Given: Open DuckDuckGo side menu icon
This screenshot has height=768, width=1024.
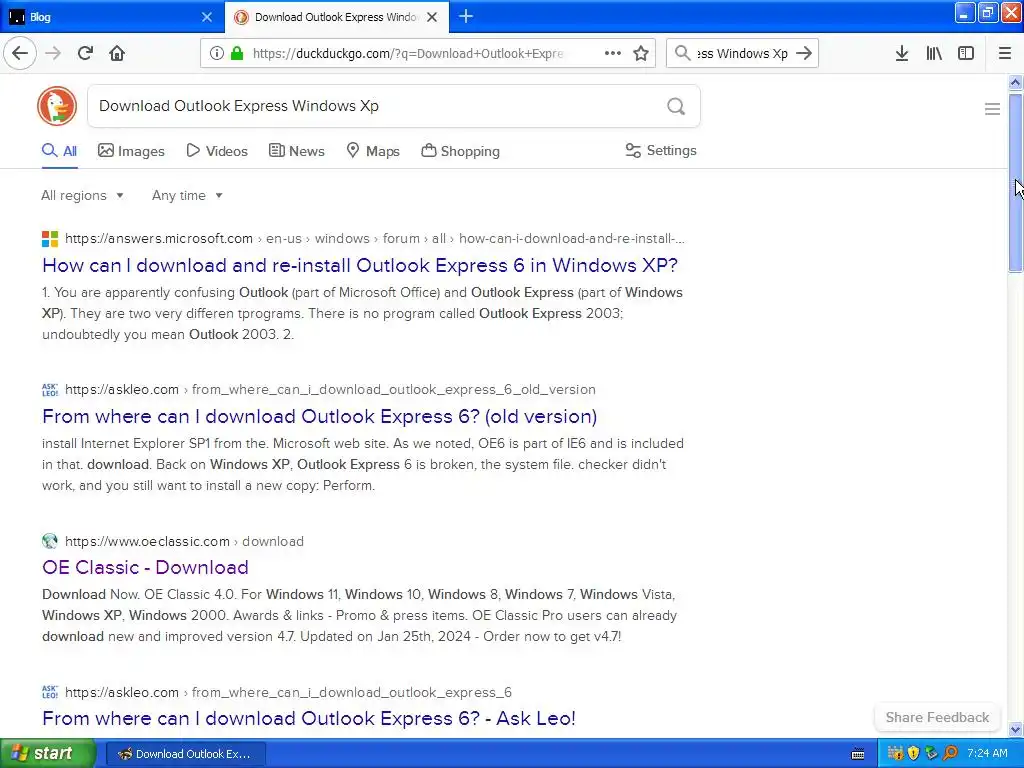Looking at the screenshot, I should (x=992, y=108).
